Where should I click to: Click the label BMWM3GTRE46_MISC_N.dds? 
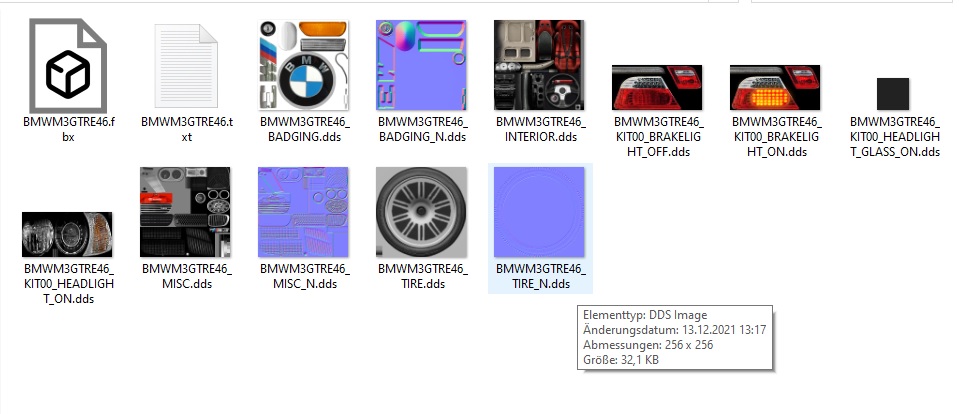pyautogui.click(x=304, y=276)
